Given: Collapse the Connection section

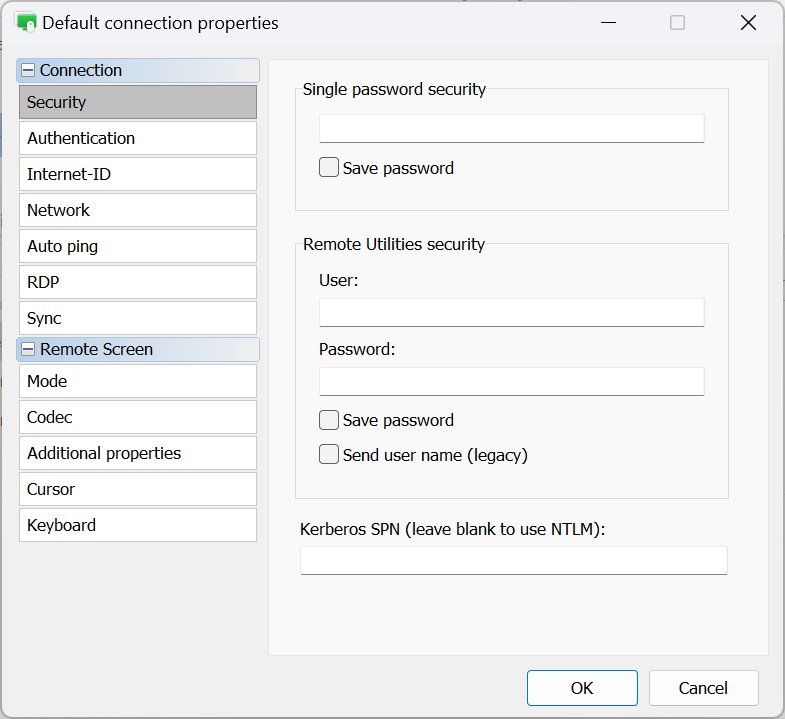Looking at the screenshot, I should (x=28, y=71).
